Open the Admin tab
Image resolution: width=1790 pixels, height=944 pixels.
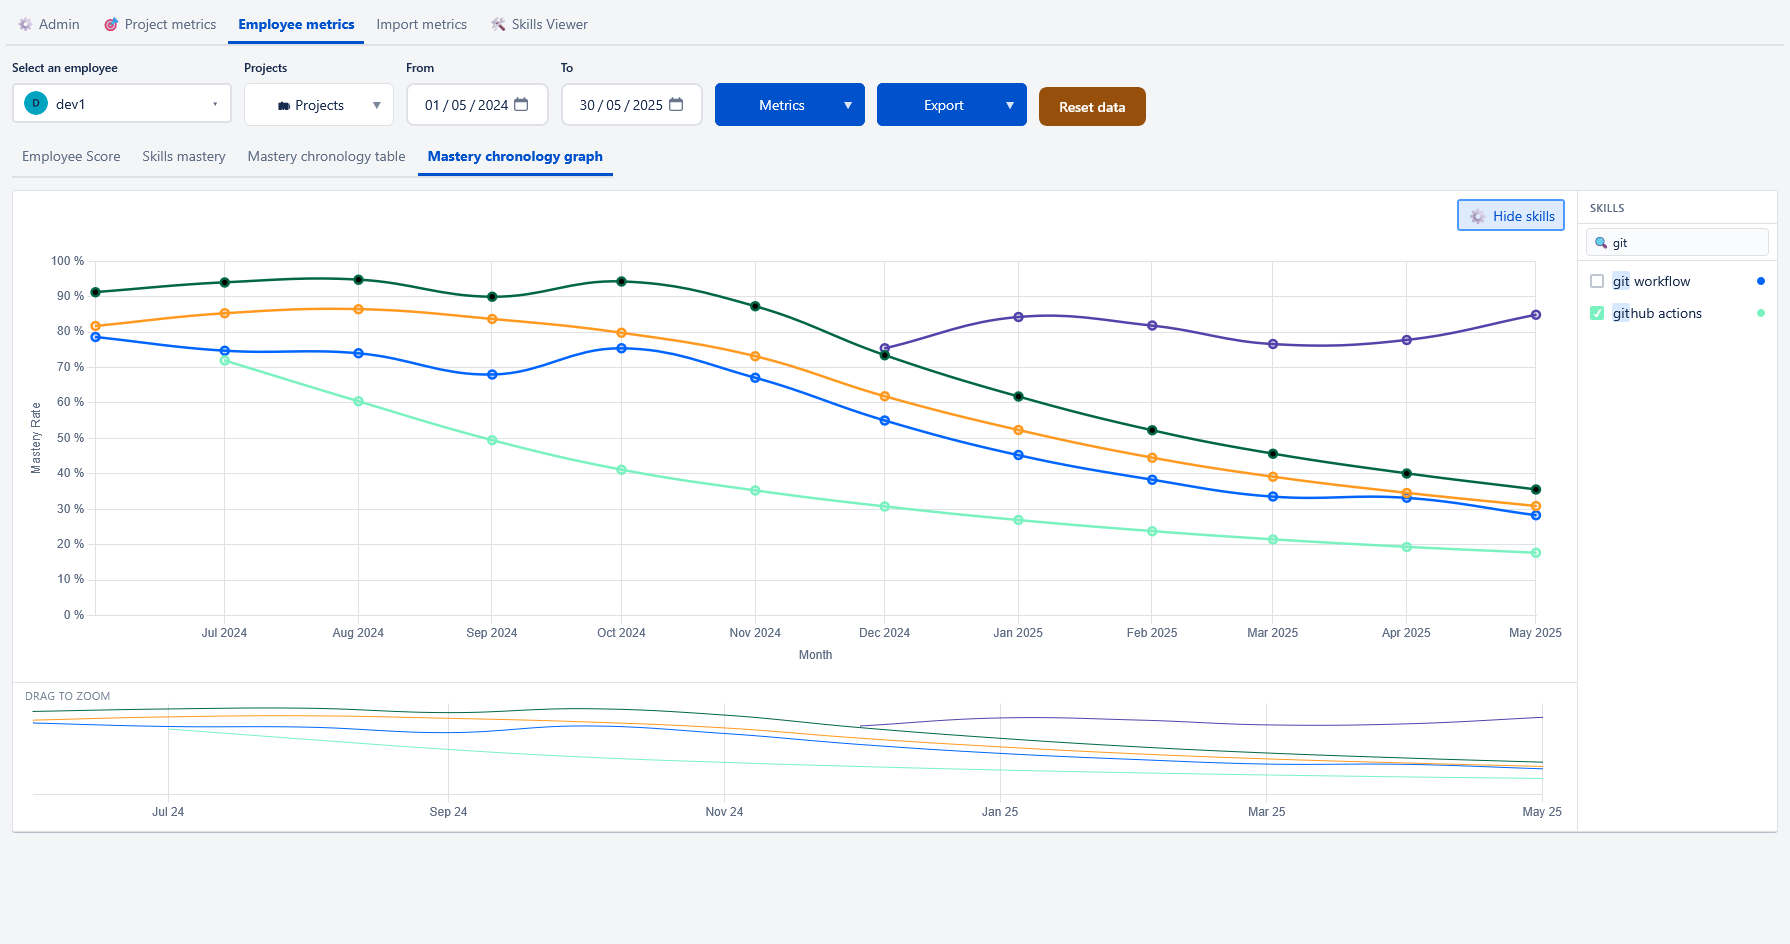point(49,24)
